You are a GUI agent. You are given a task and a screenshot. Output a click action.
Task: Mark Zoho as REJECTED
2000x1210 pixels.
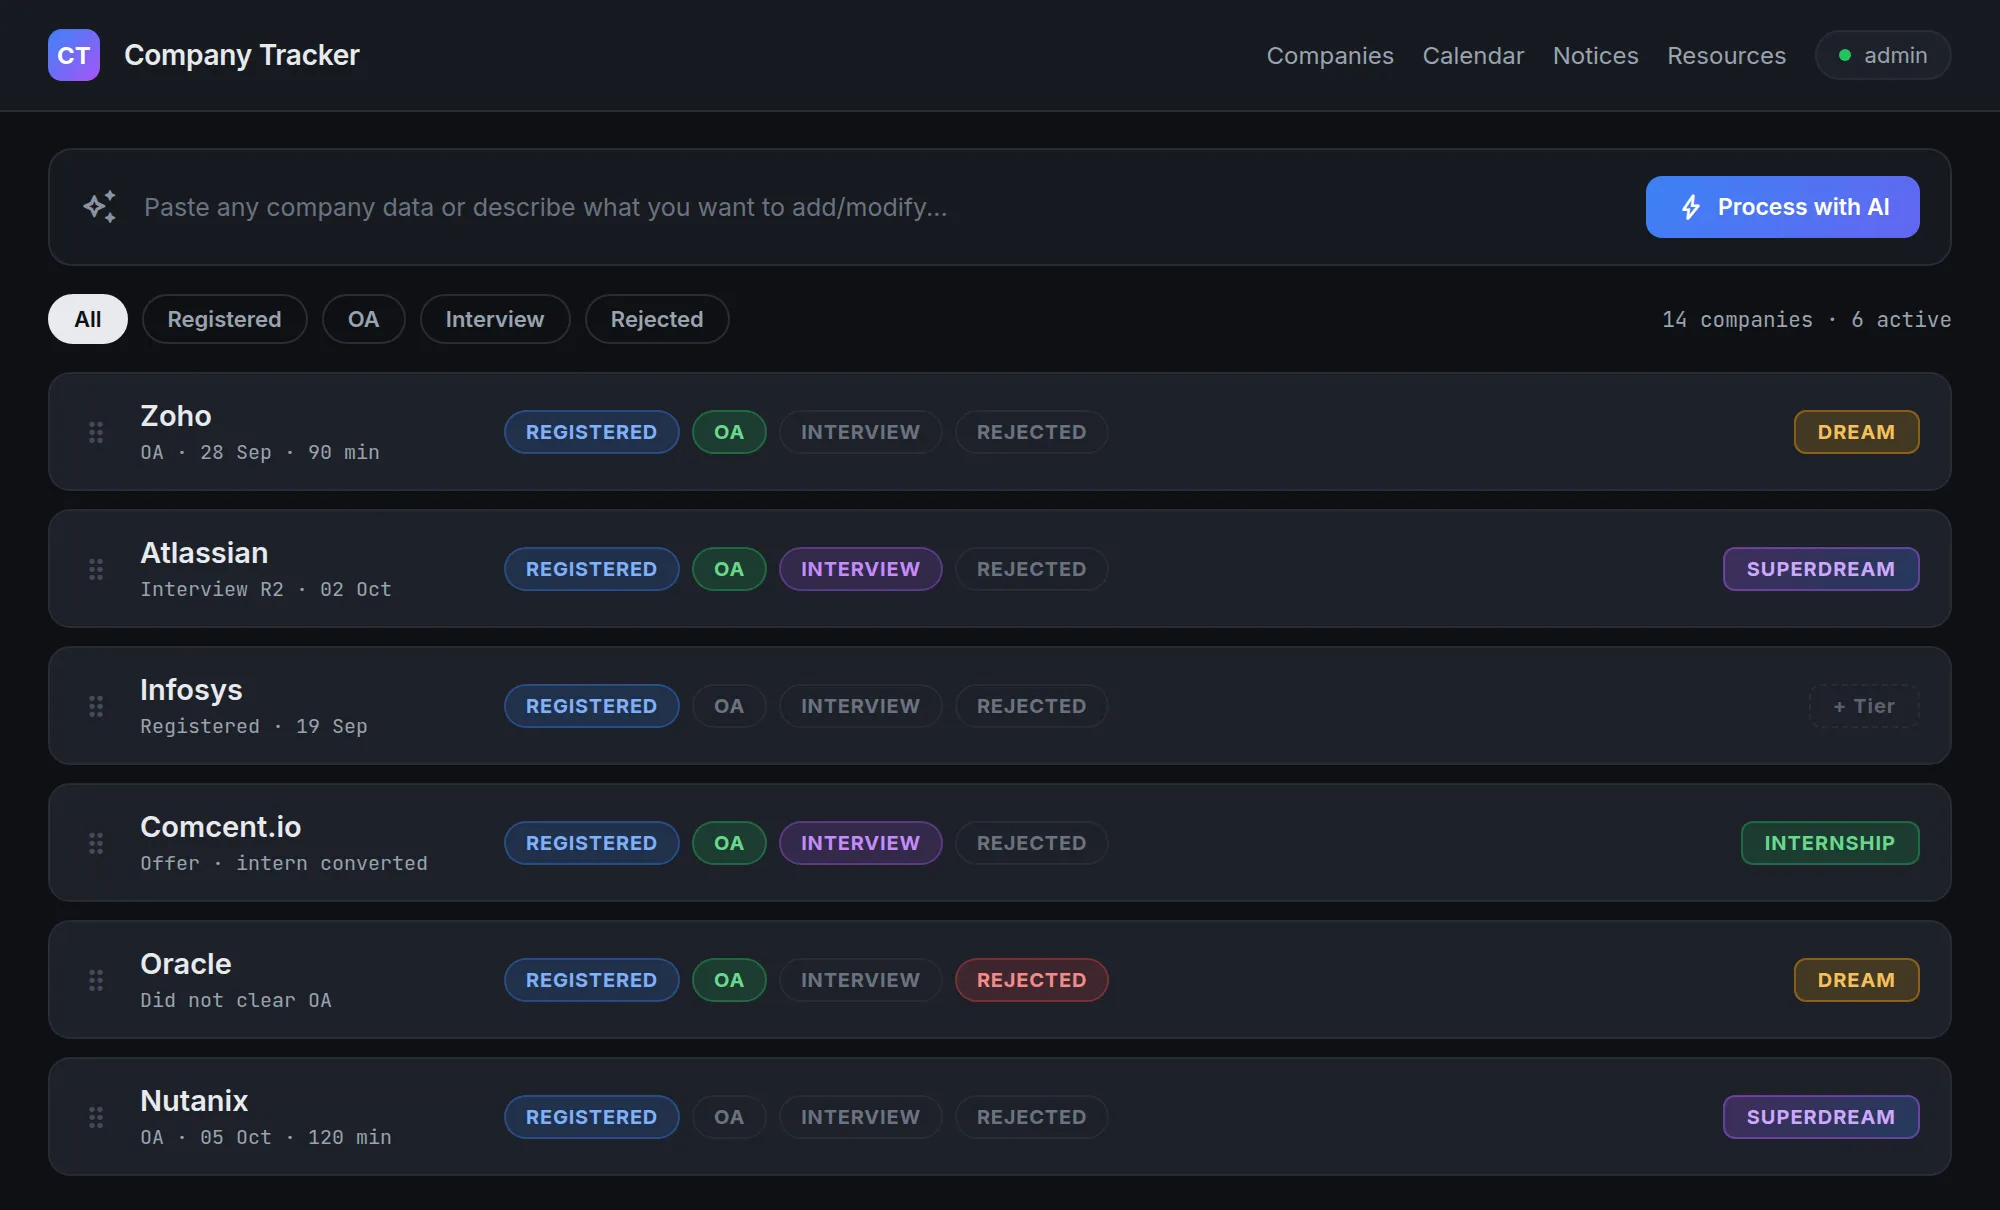[1031, 432]
